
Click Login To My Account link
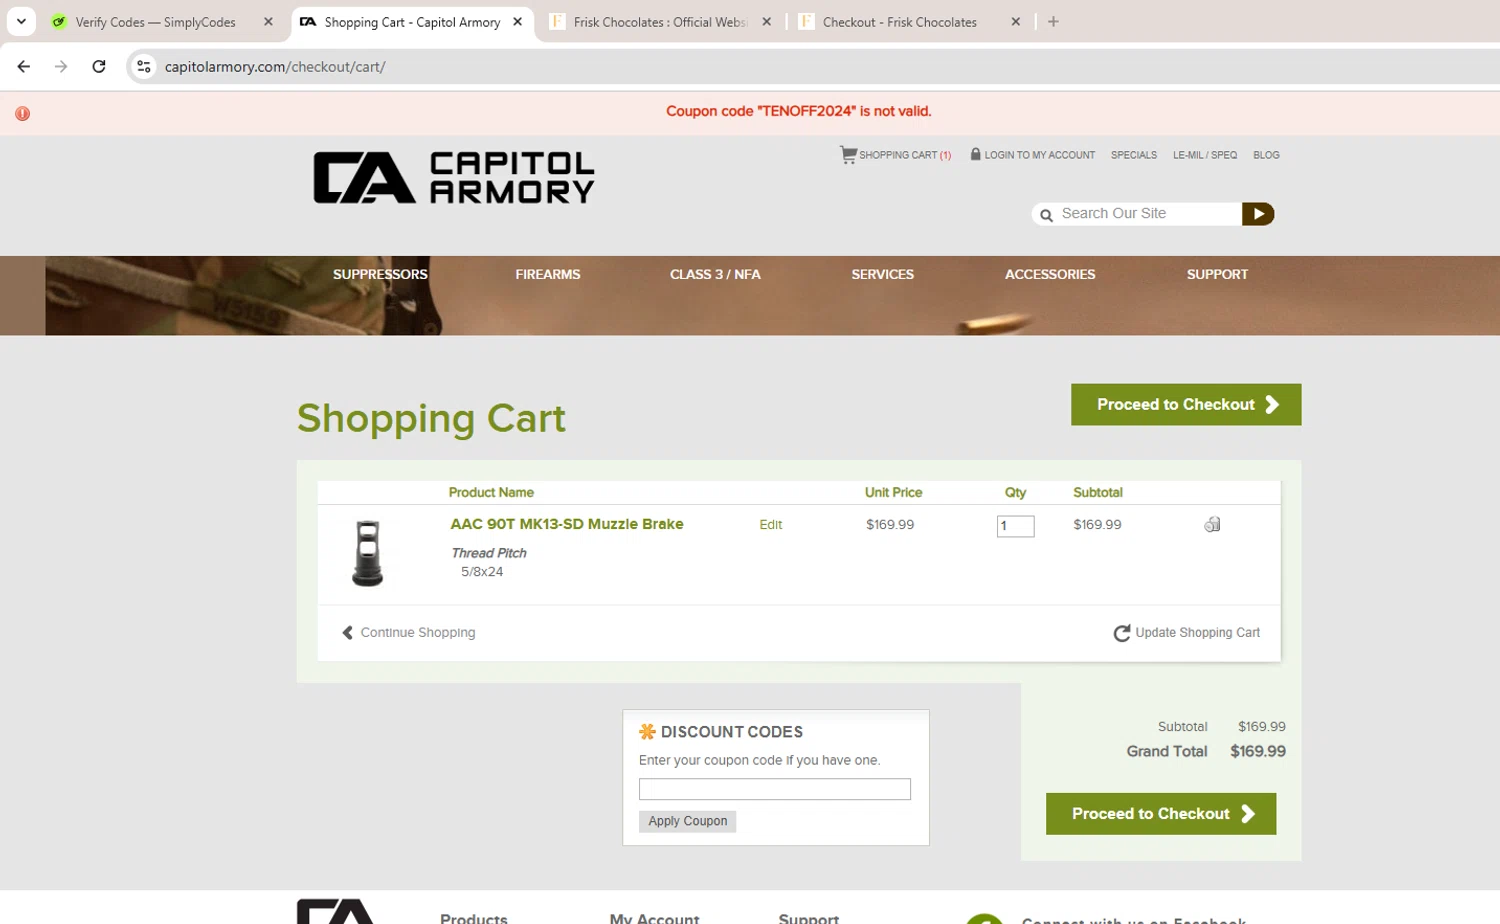1032,155
